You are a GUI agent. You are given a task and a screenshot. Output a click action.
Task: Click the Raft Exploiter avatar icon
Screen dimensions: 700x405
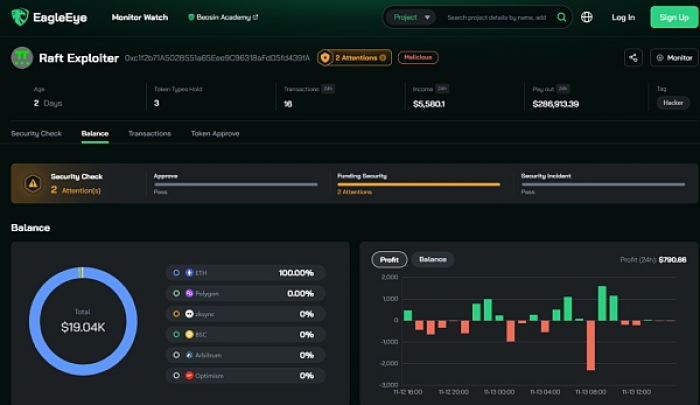tap(22, 58)
